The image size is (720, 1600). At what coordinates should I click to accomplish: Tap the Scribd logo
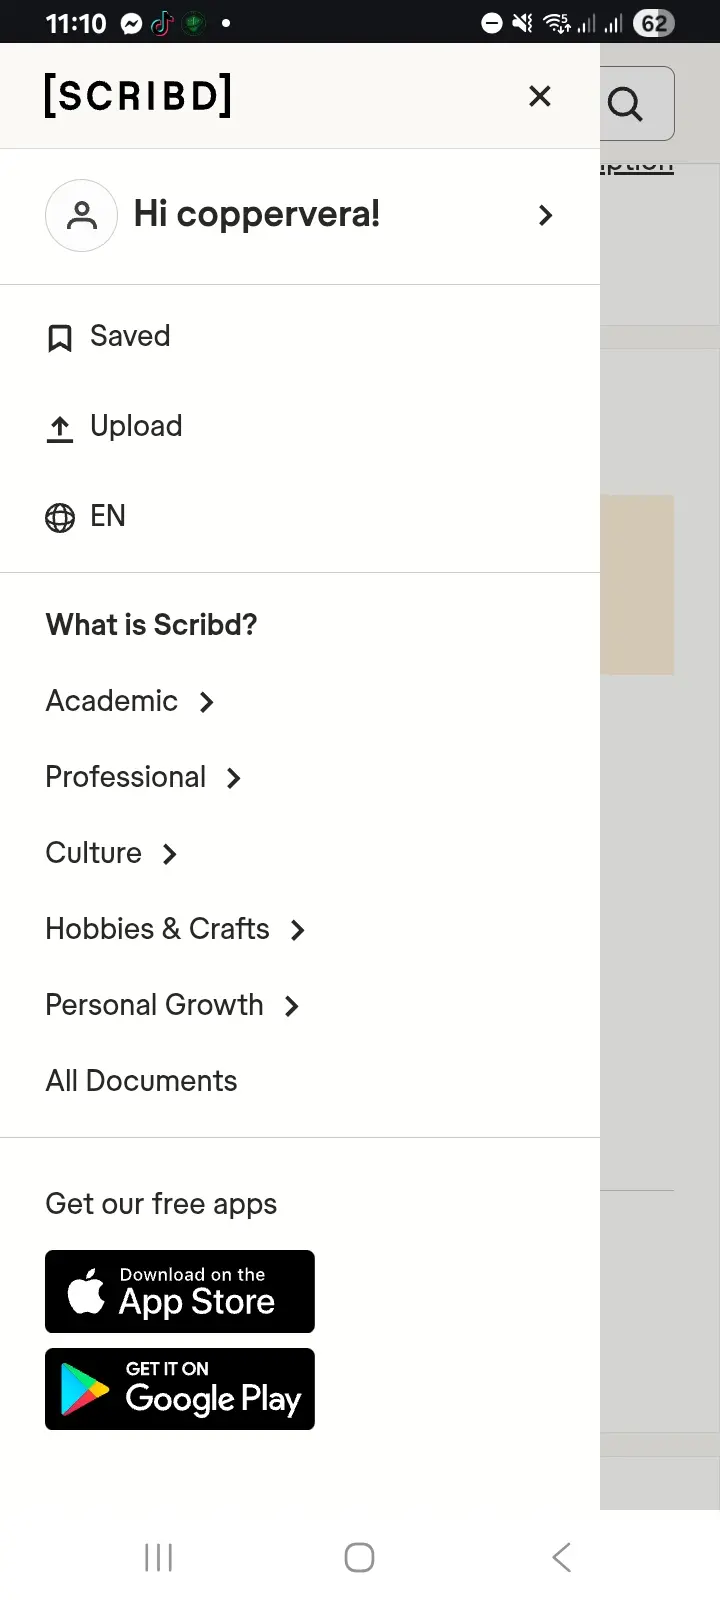(138, 96)
